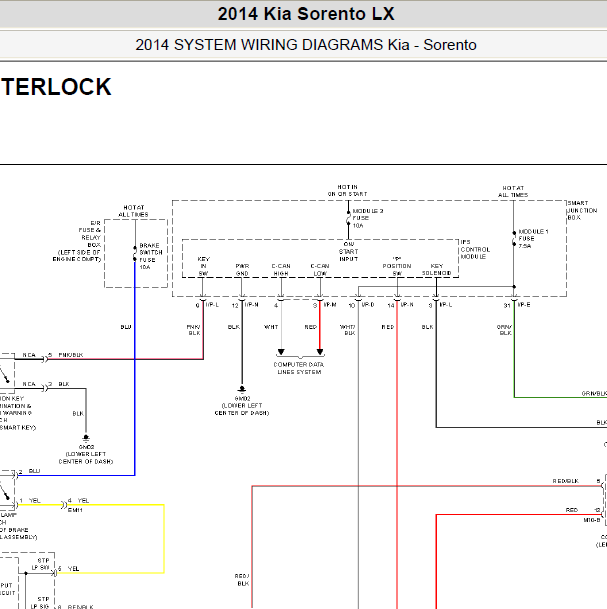Click the 'ON/START INPUT' label
The height and width of the screenshot is (609, 607).
pos(348,251)
